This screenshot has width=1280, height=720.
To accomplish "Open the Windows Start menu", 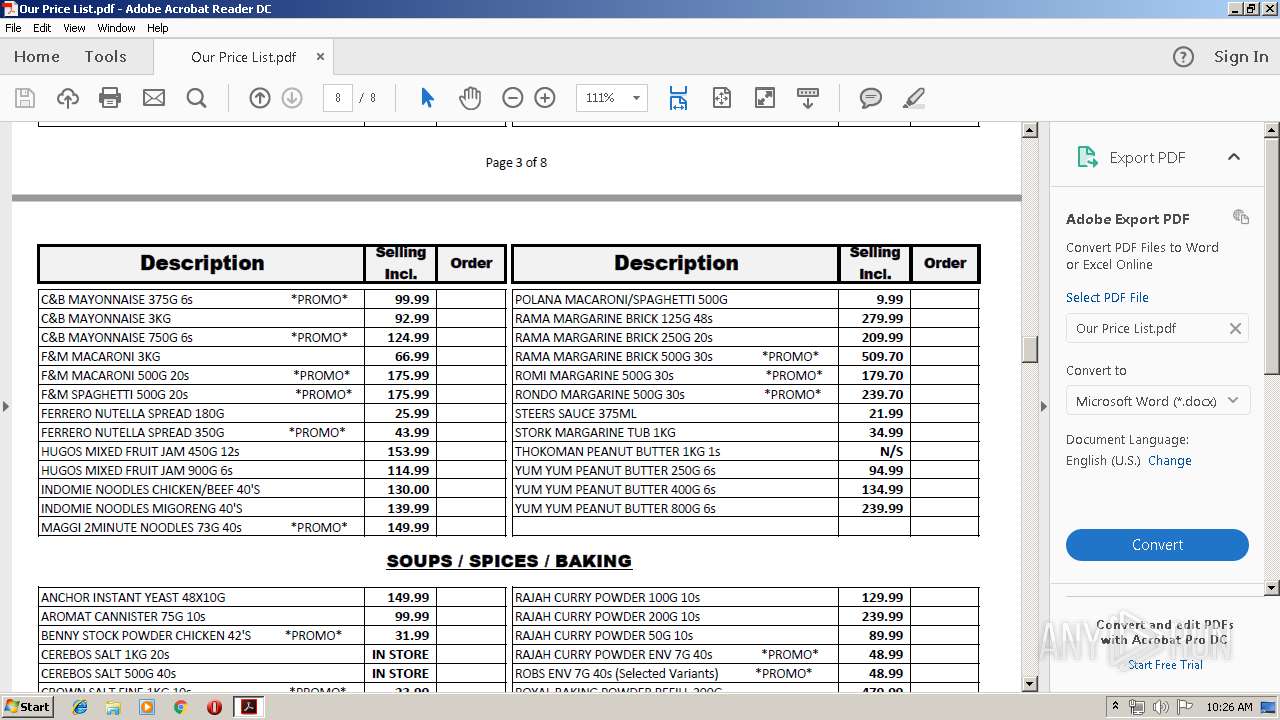I will [x=28, y=707].
